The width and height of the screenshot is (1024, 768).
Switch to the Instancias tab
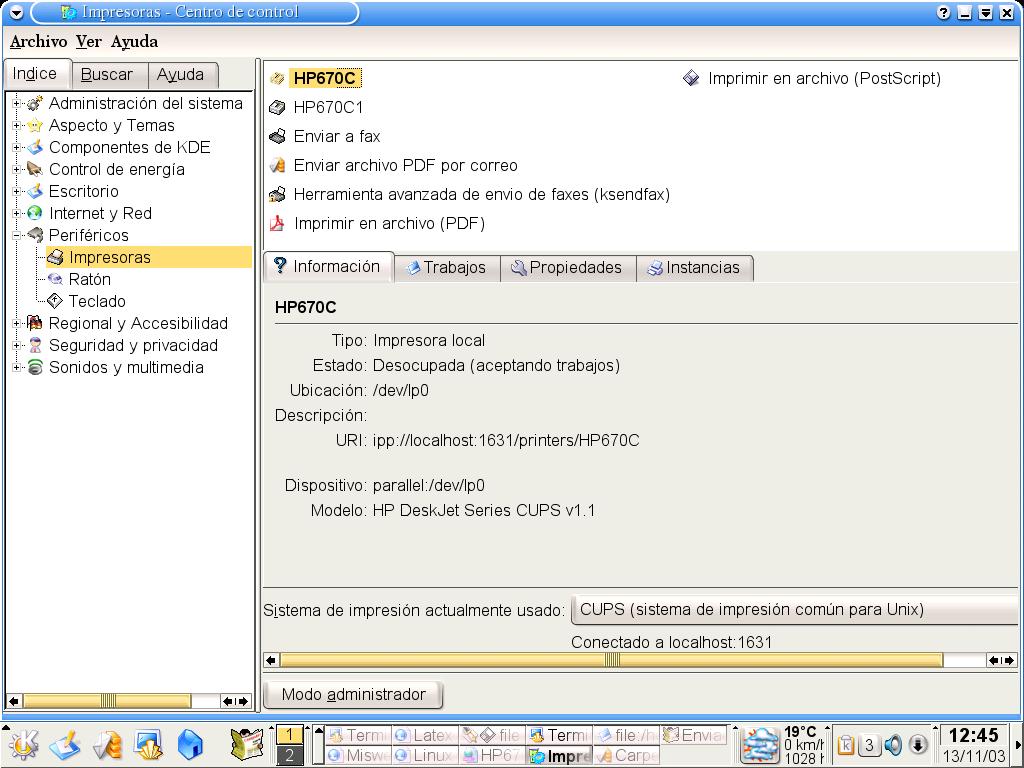695,268
